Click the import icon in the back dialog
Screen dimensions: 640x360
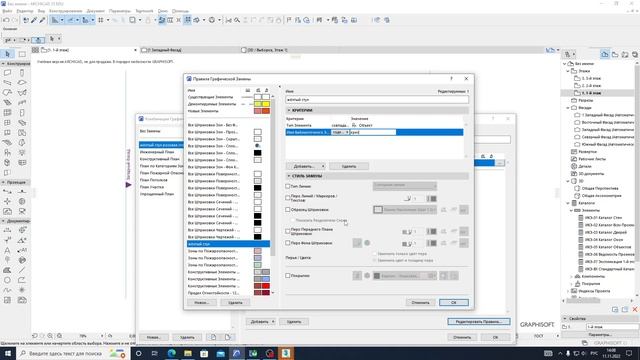213,337
